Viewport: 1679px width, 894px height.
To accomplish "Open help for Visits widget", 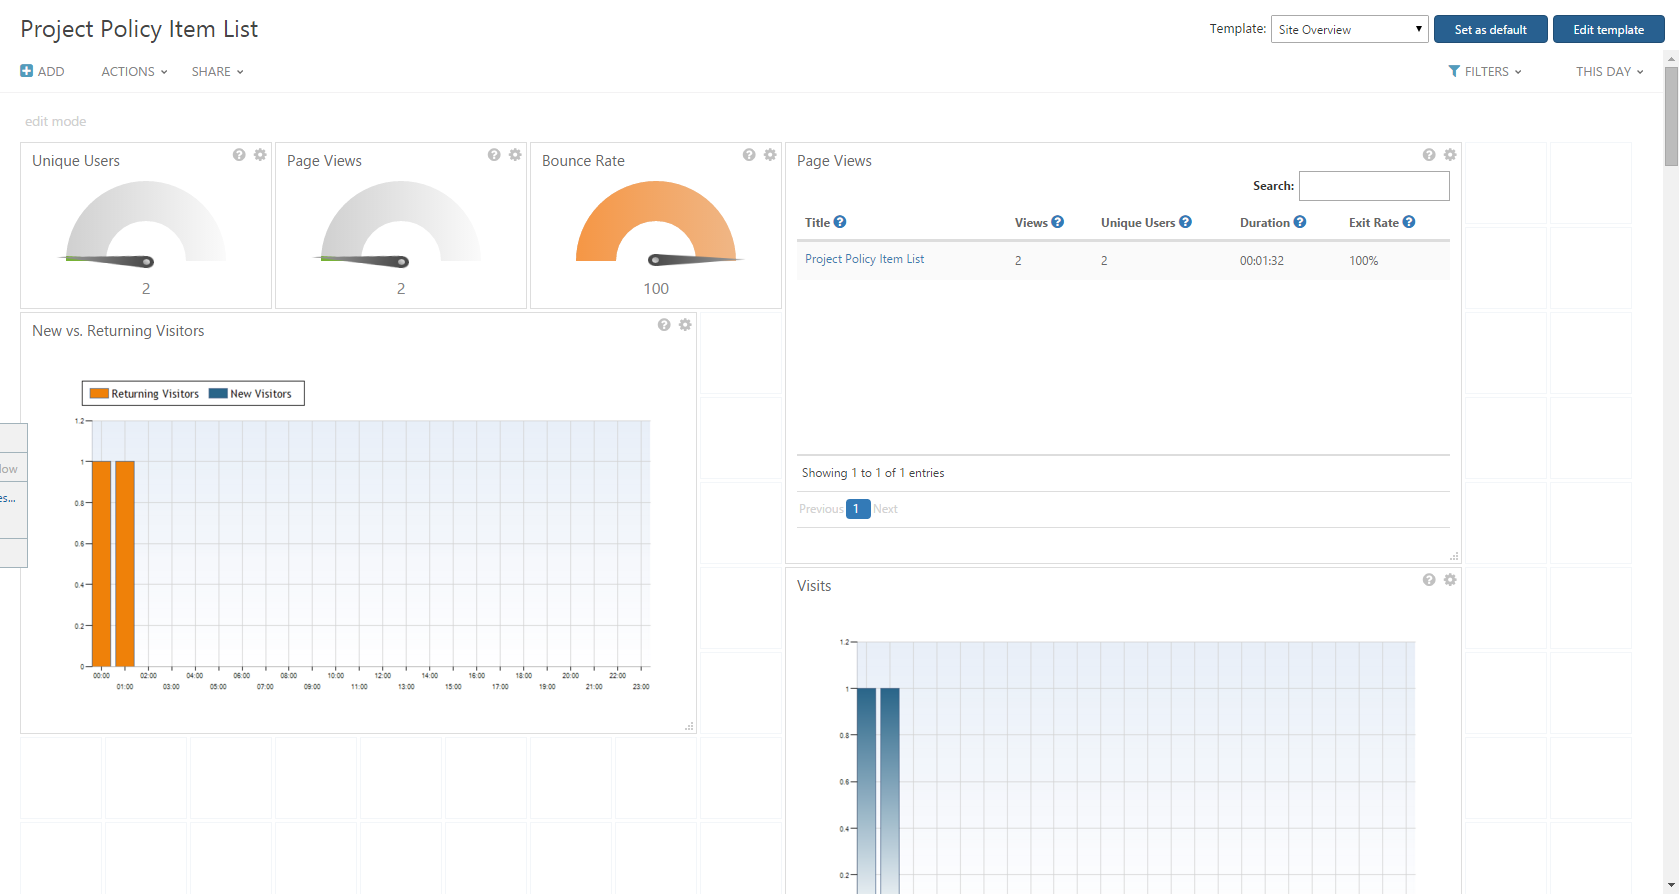I will tap(1429, 580).
